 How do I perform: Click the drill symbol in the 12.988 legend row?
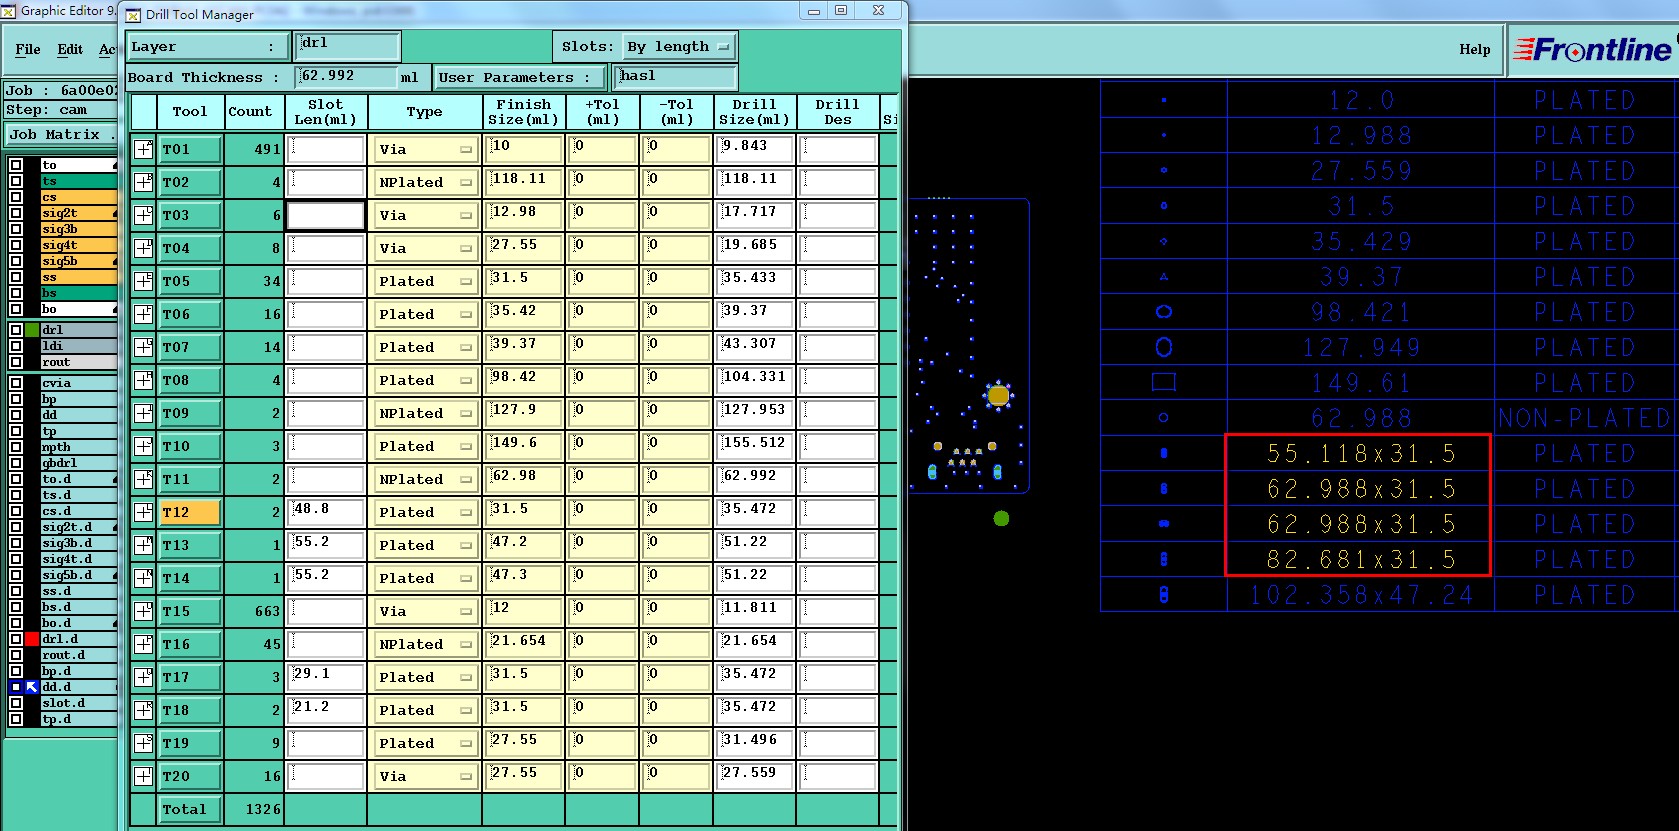1163,135
